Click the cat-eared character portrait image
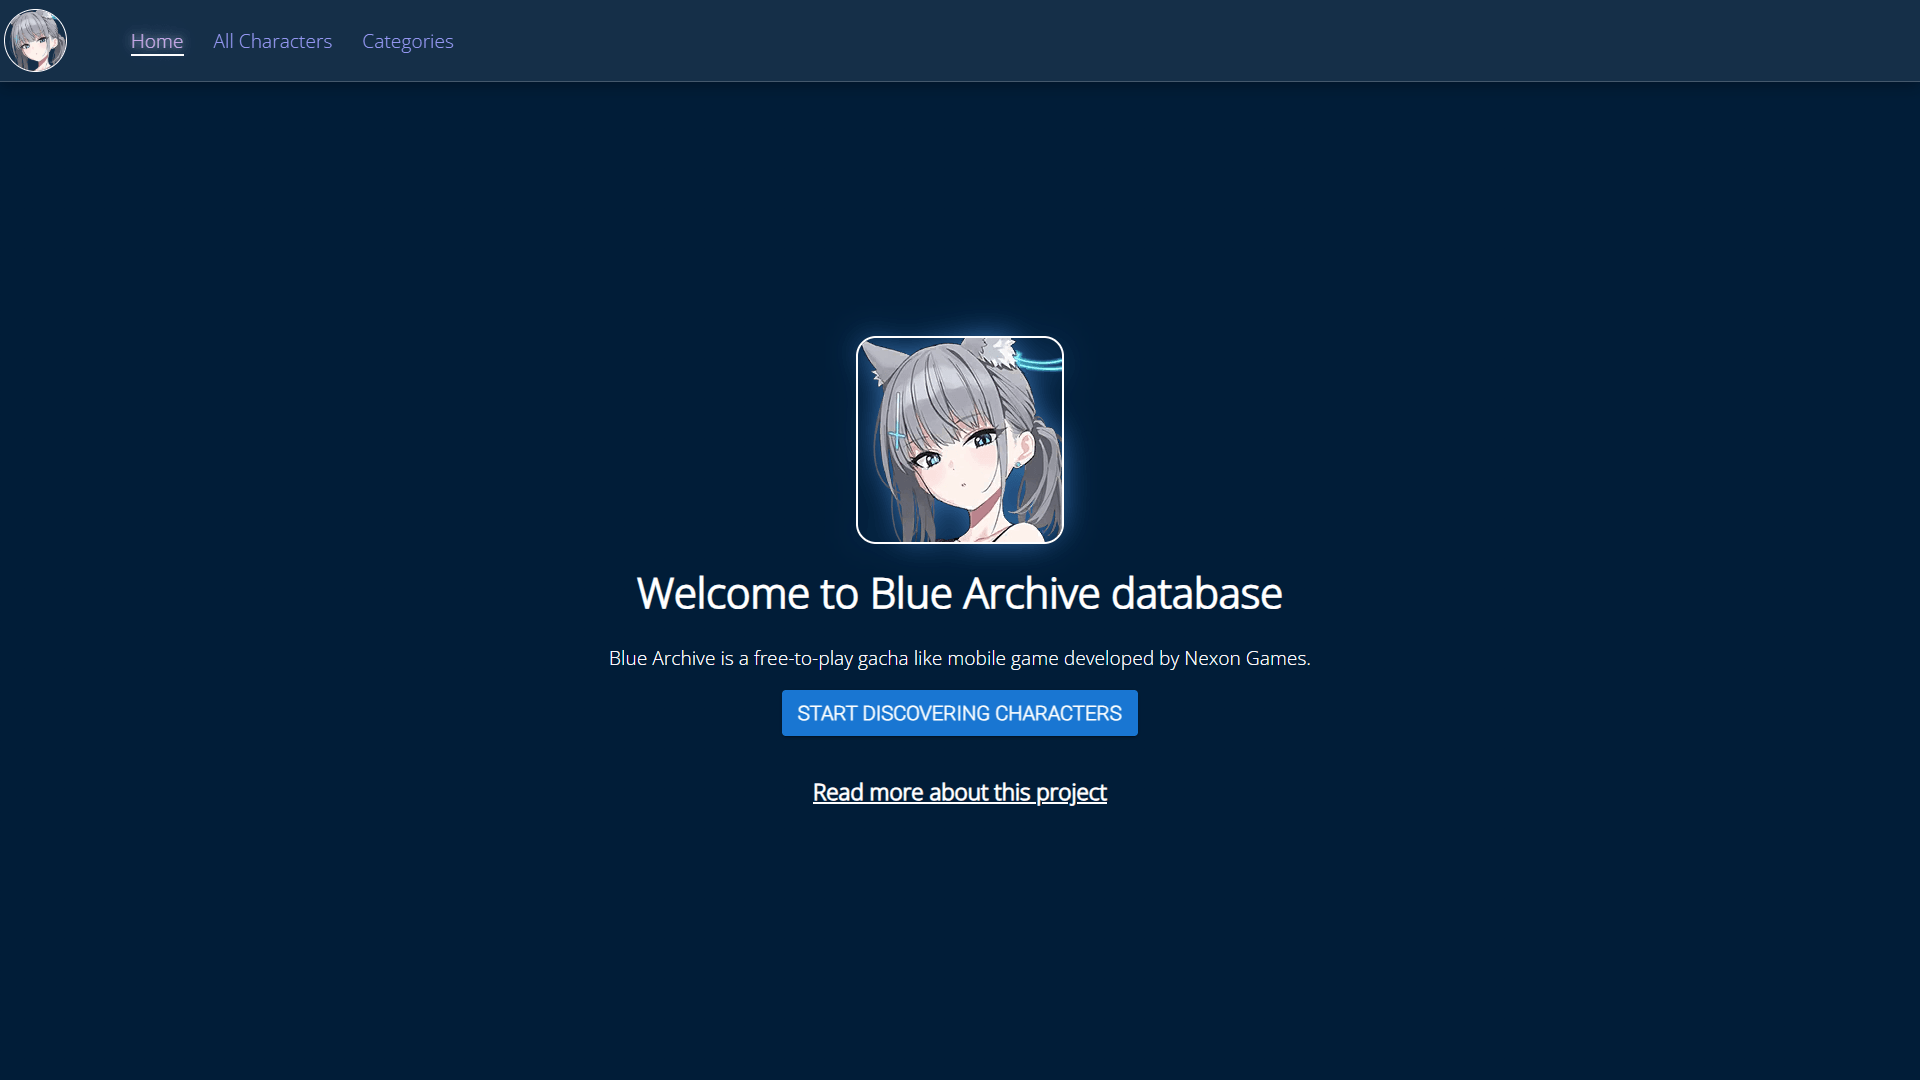The width and height of the screenshot is (1920, 1080). click(x=960, y=440)
